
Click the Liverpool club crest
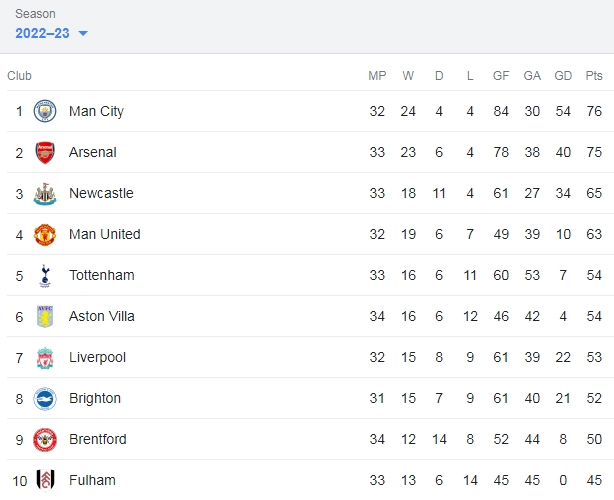tap(45, 357)
